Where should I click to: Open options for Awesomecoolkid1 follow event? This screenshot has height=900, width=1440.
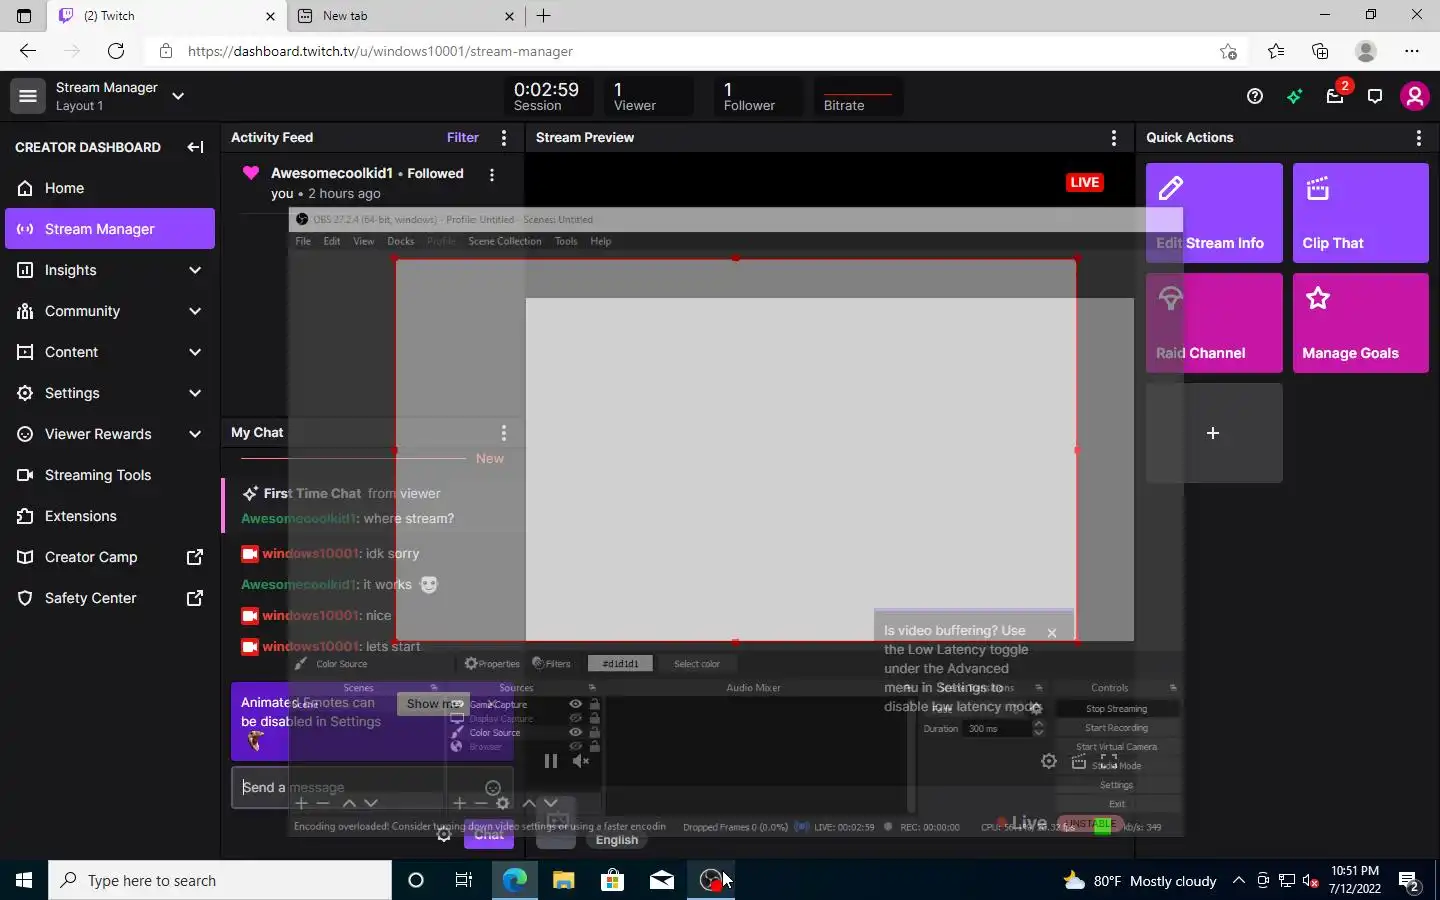tap(492, 175)
